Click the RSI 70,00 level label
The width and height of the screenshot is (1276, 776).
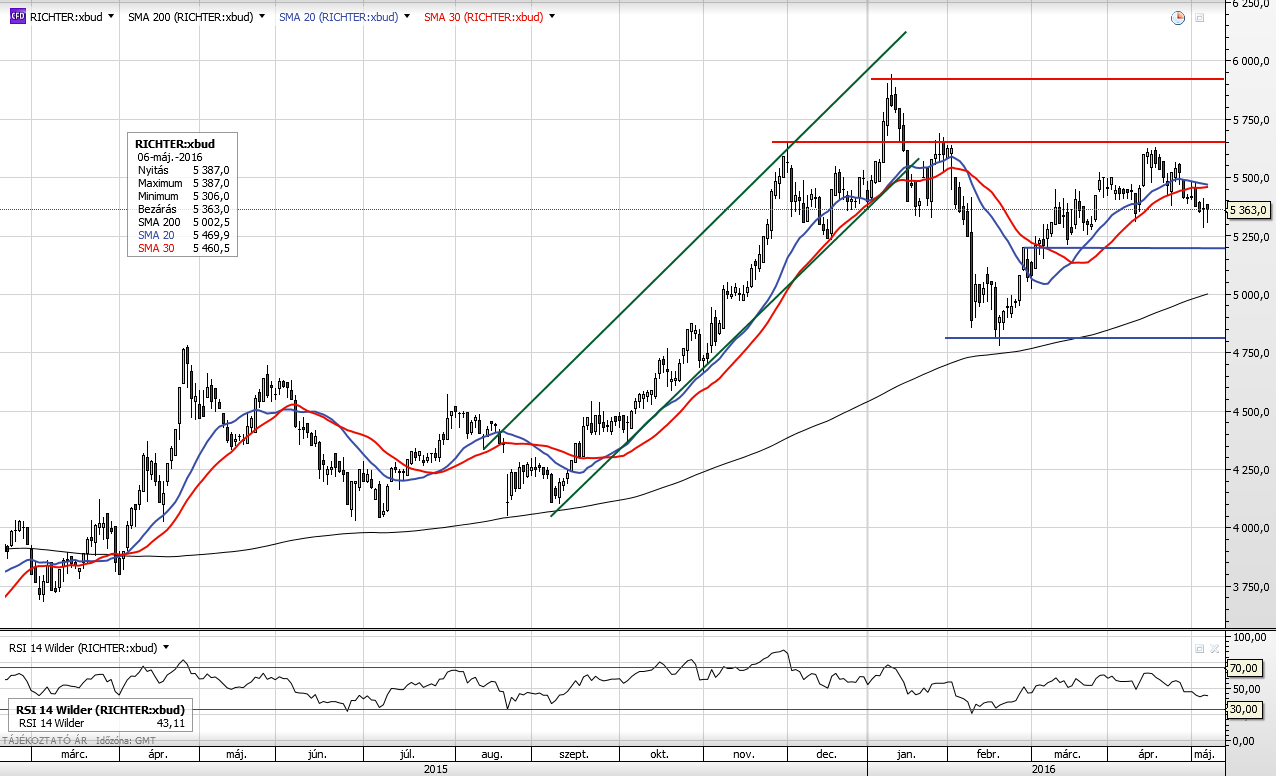pyautogui.click(x=1243, y=667)
